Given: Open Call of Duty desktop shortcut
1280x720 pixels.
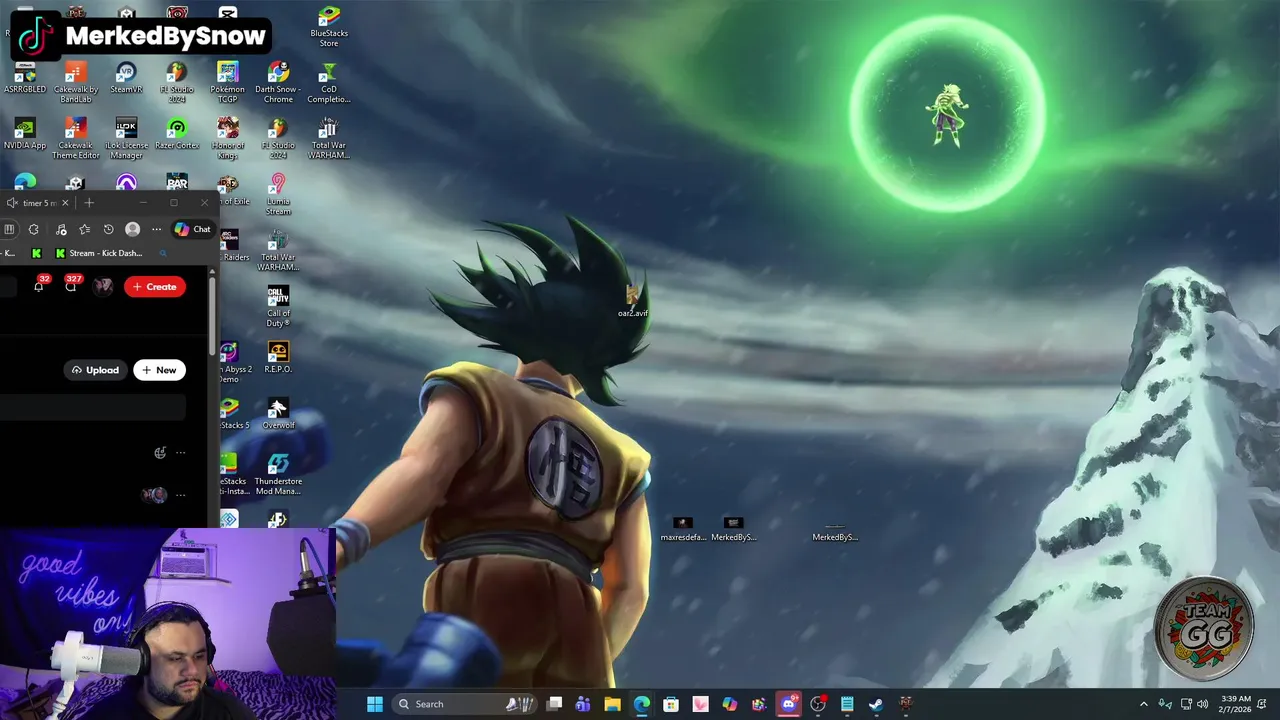Looking at the screenshot, I should point(278,307).
